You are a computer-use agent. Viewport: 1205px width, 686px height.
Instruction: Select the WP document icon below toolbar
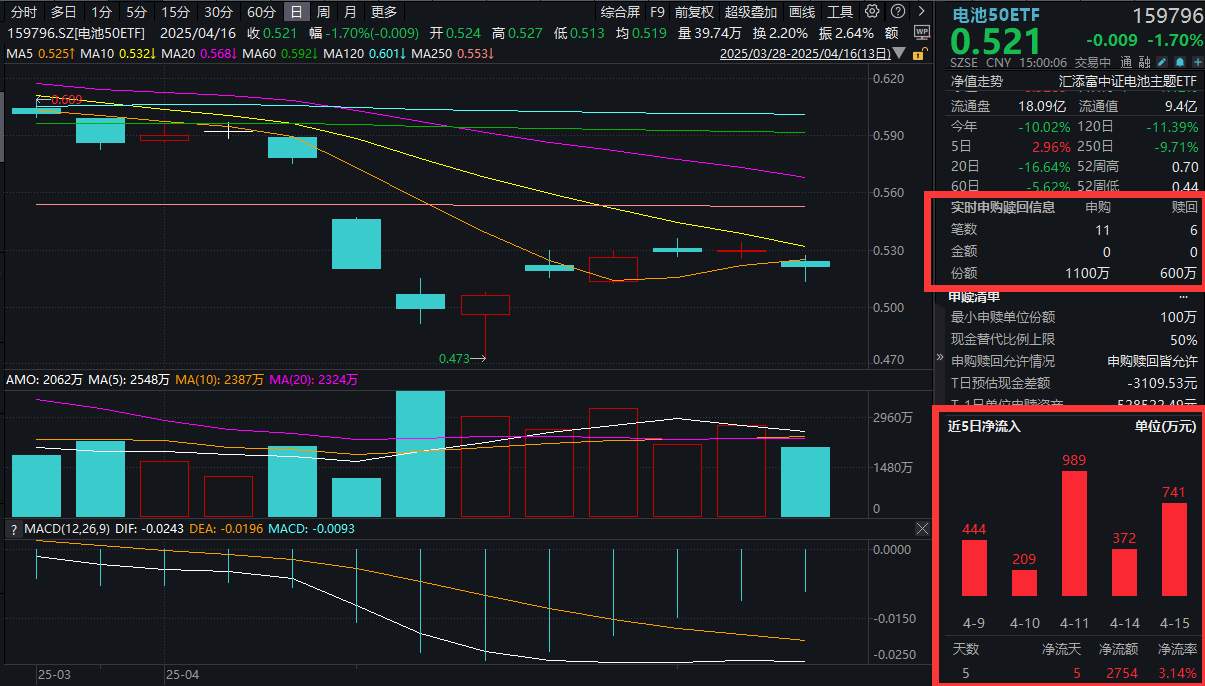pos(922,32)
